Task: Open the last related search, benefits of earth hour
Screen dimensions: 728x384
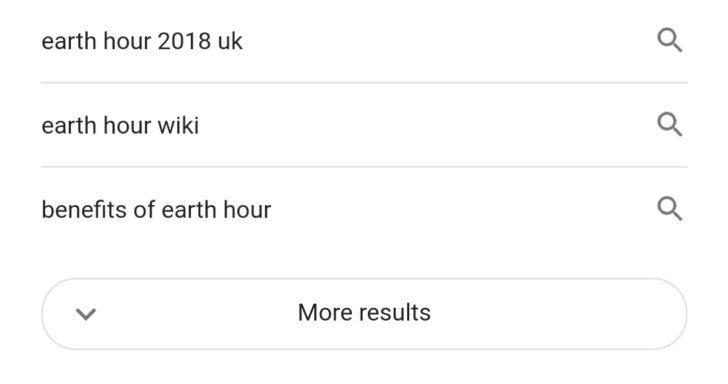Action: click(364, 209)
